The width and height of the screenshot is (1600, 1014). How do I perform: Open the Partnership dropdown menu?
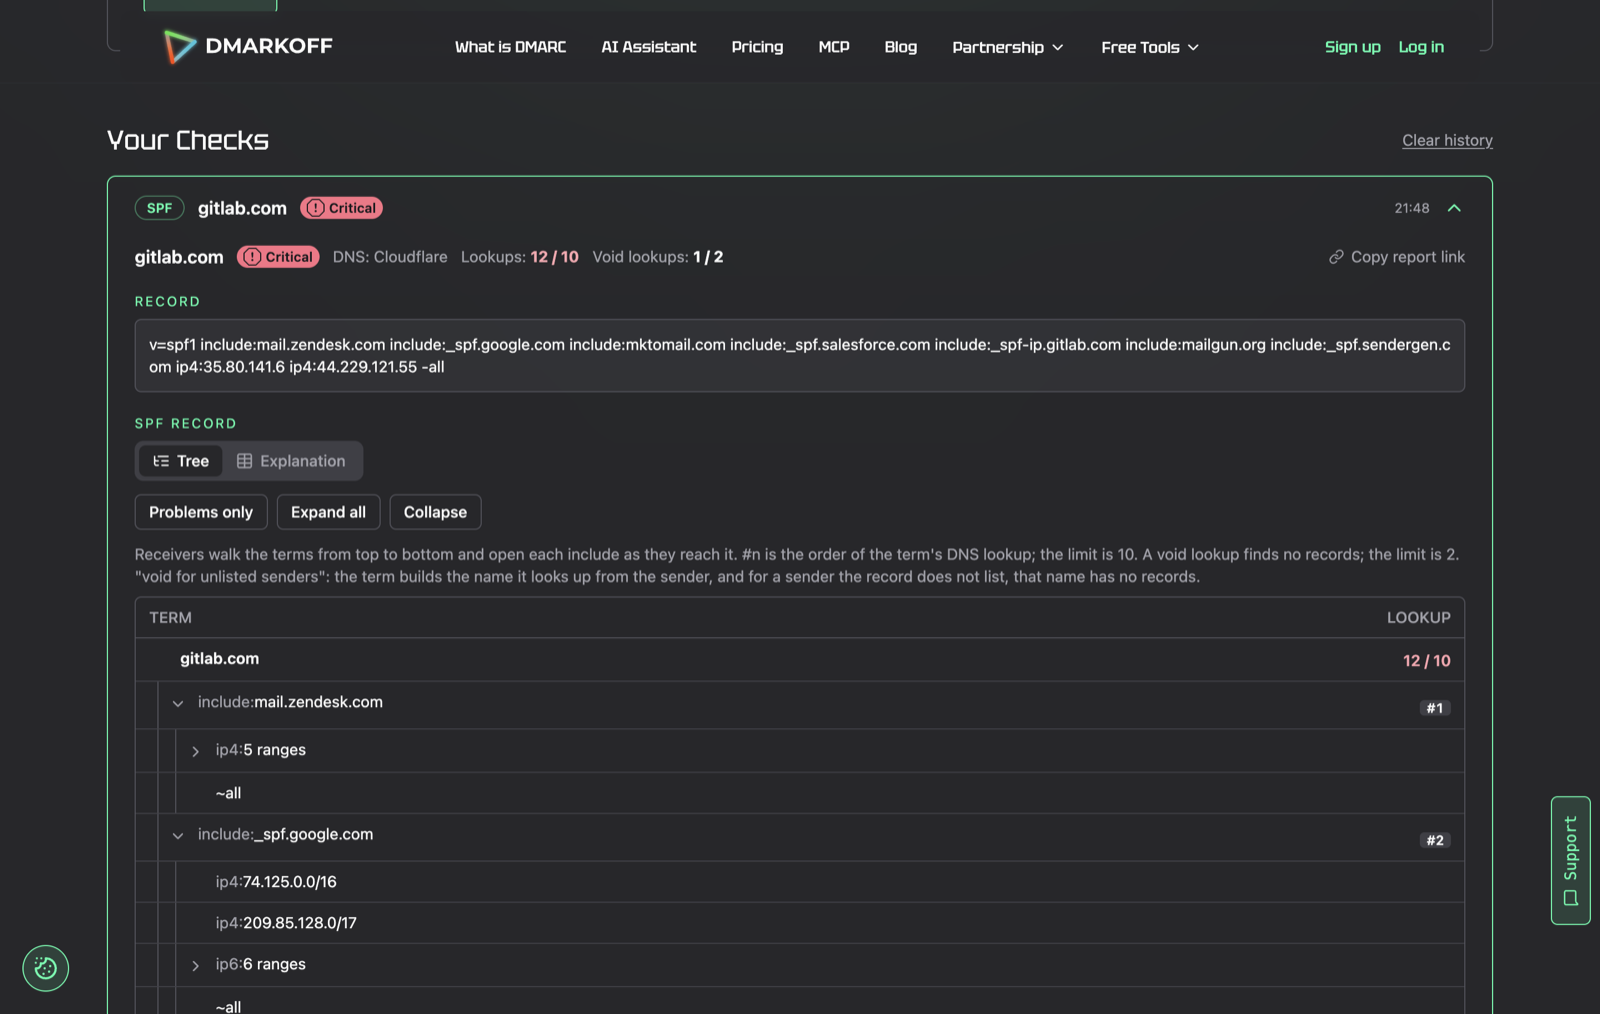(1008, 47)
